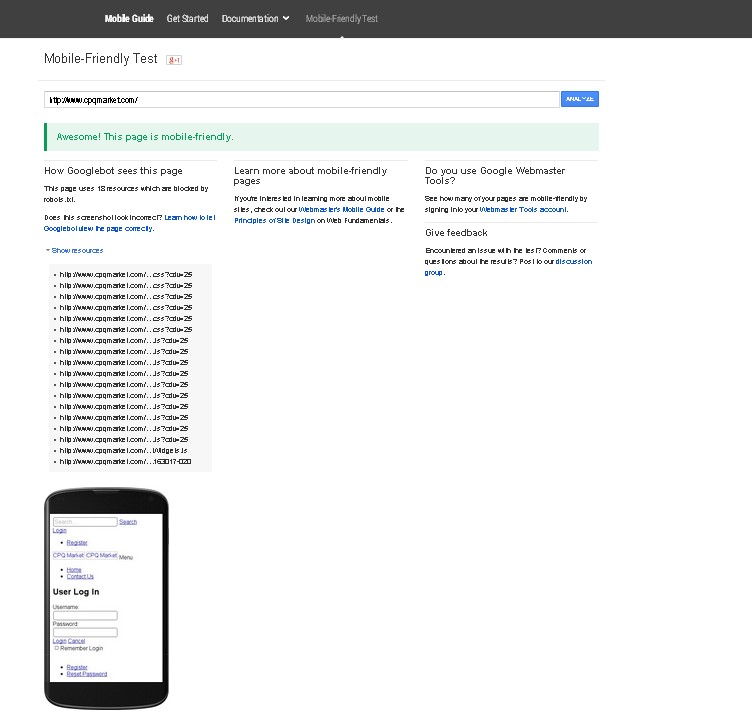Open the Learn how to let Googlebot view link
752x720 pixels.
[129, 223]
